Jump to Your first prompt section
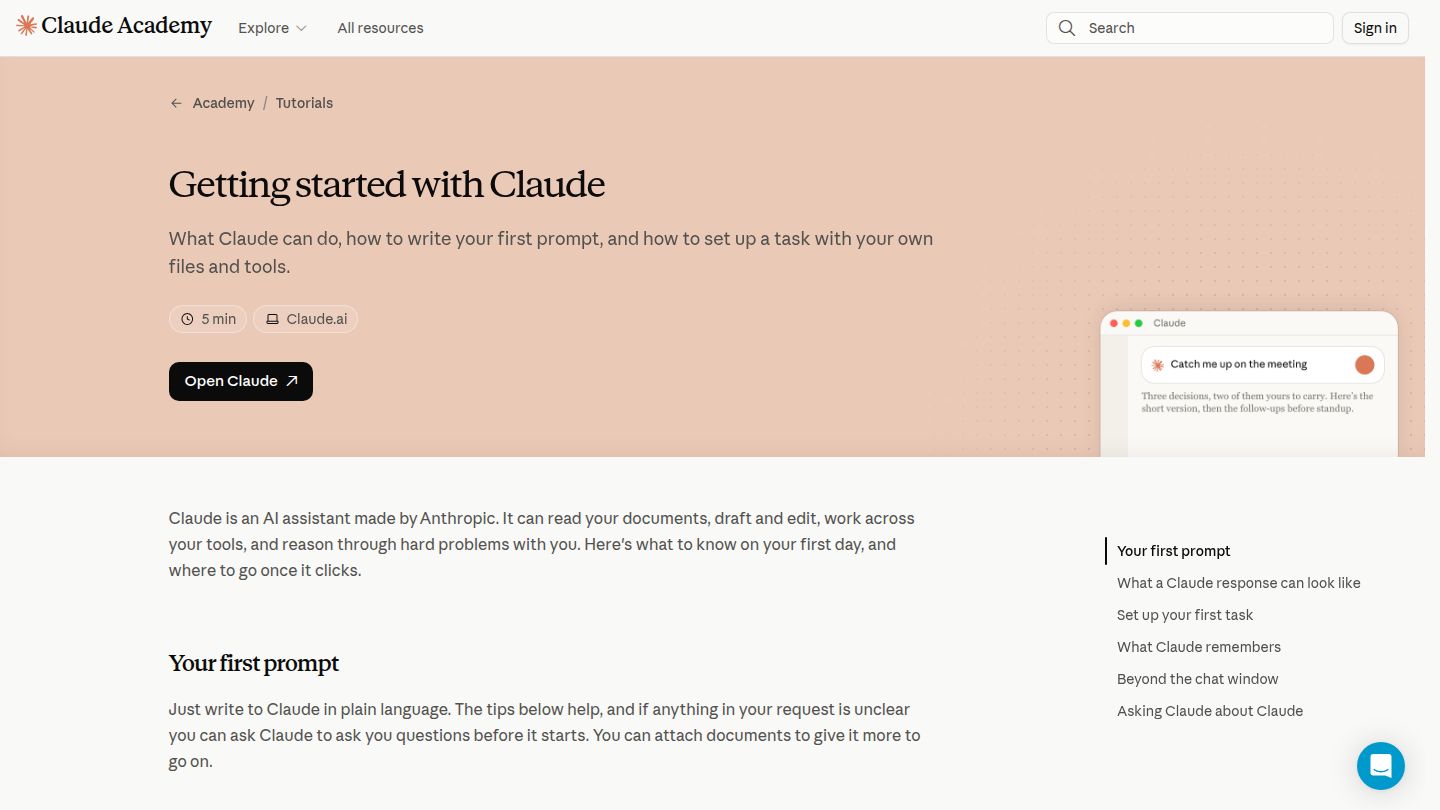Image resolution: width=1440 pixels, height=810 pixels. point(1173,551)
